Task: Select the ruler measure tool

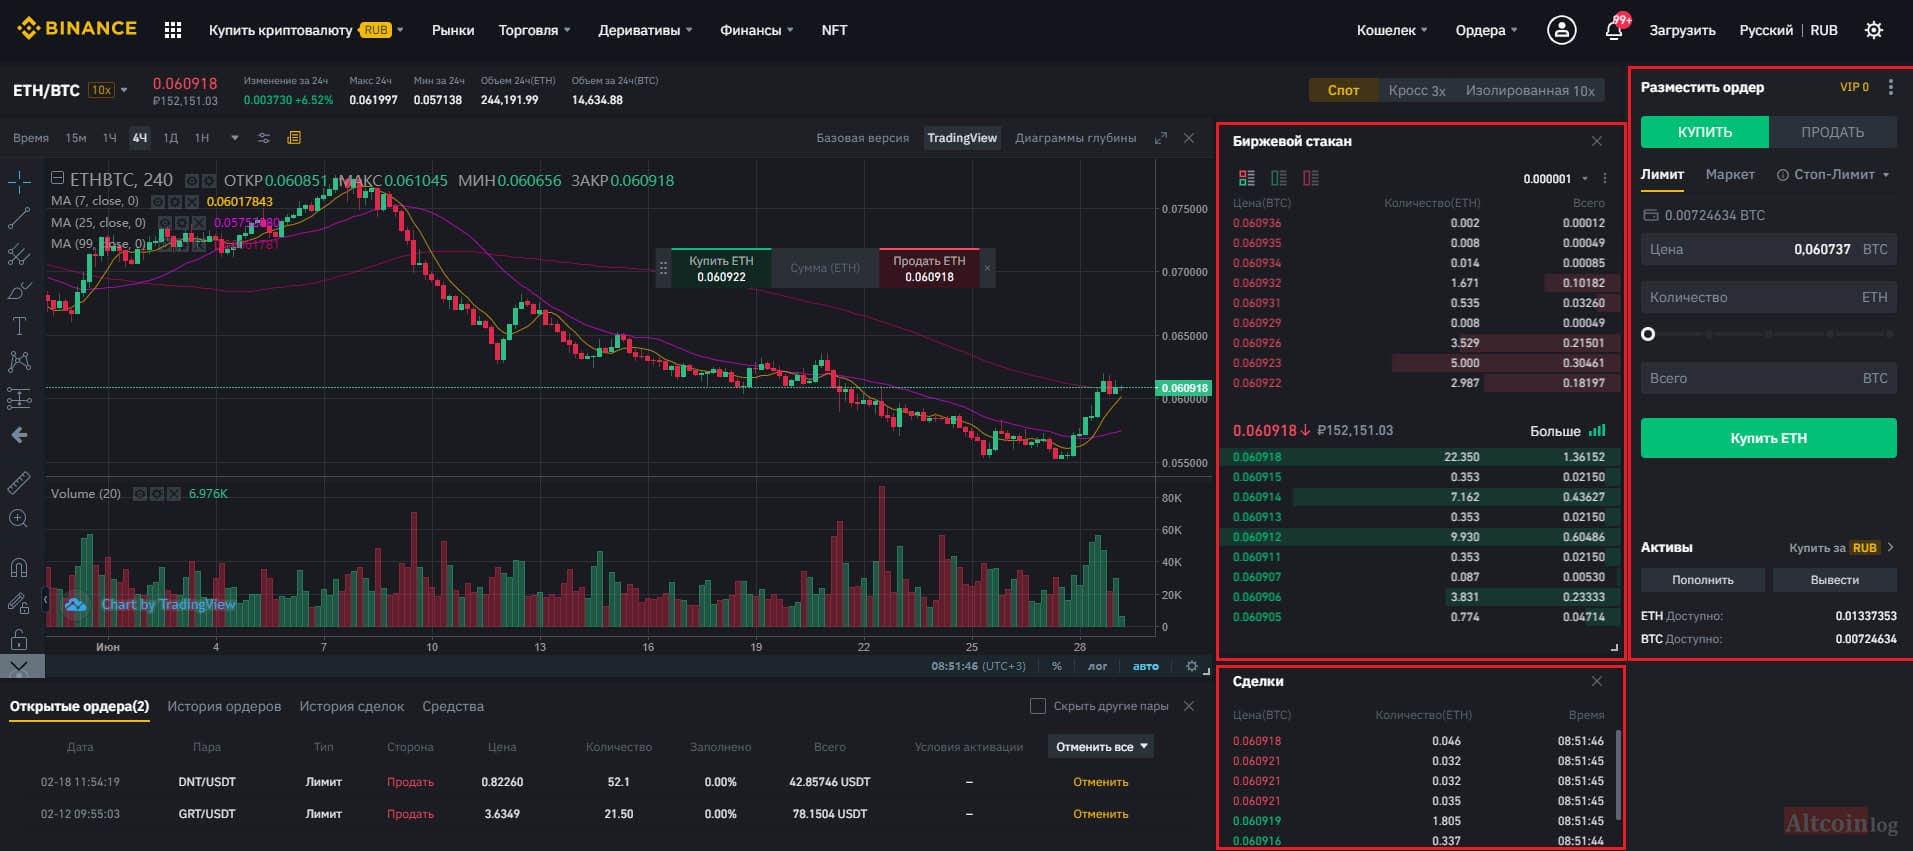Action: [x=19, y=483]
